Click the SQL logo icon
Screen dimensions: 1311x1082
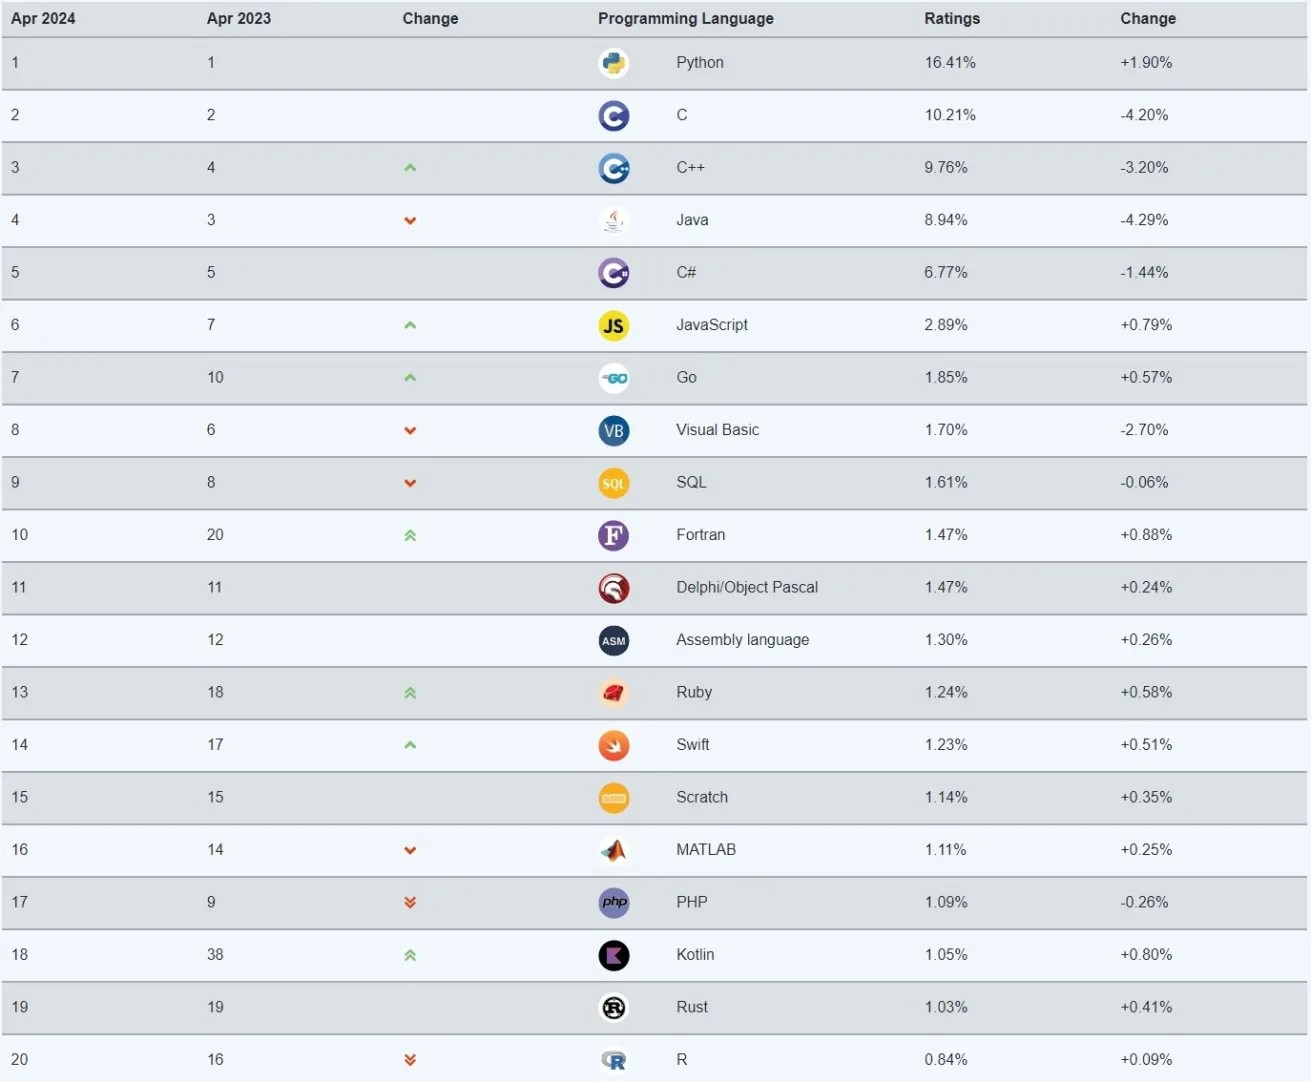coord(613,483)
